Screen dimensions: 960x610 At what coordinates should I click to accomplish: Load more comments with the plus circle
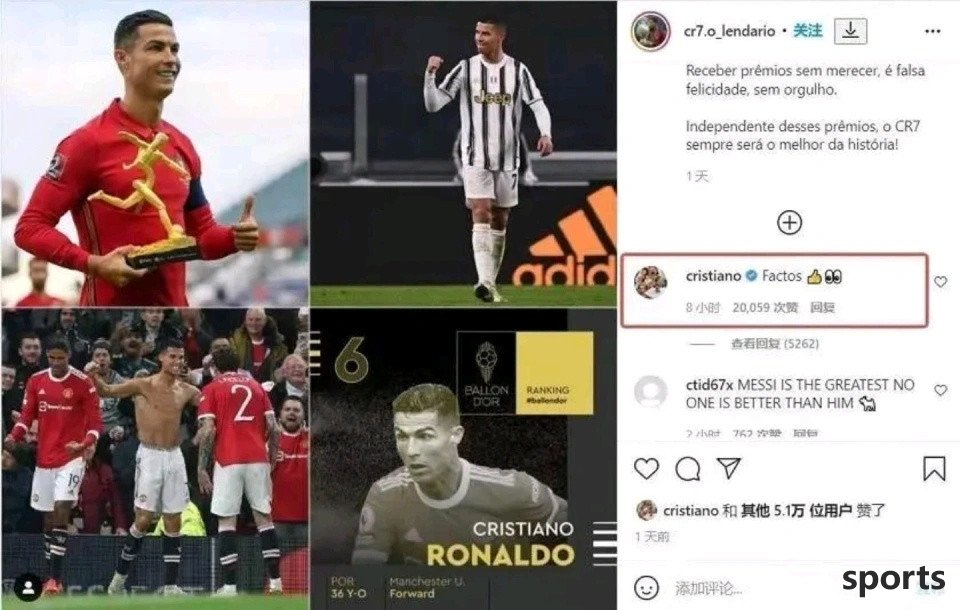789,222
